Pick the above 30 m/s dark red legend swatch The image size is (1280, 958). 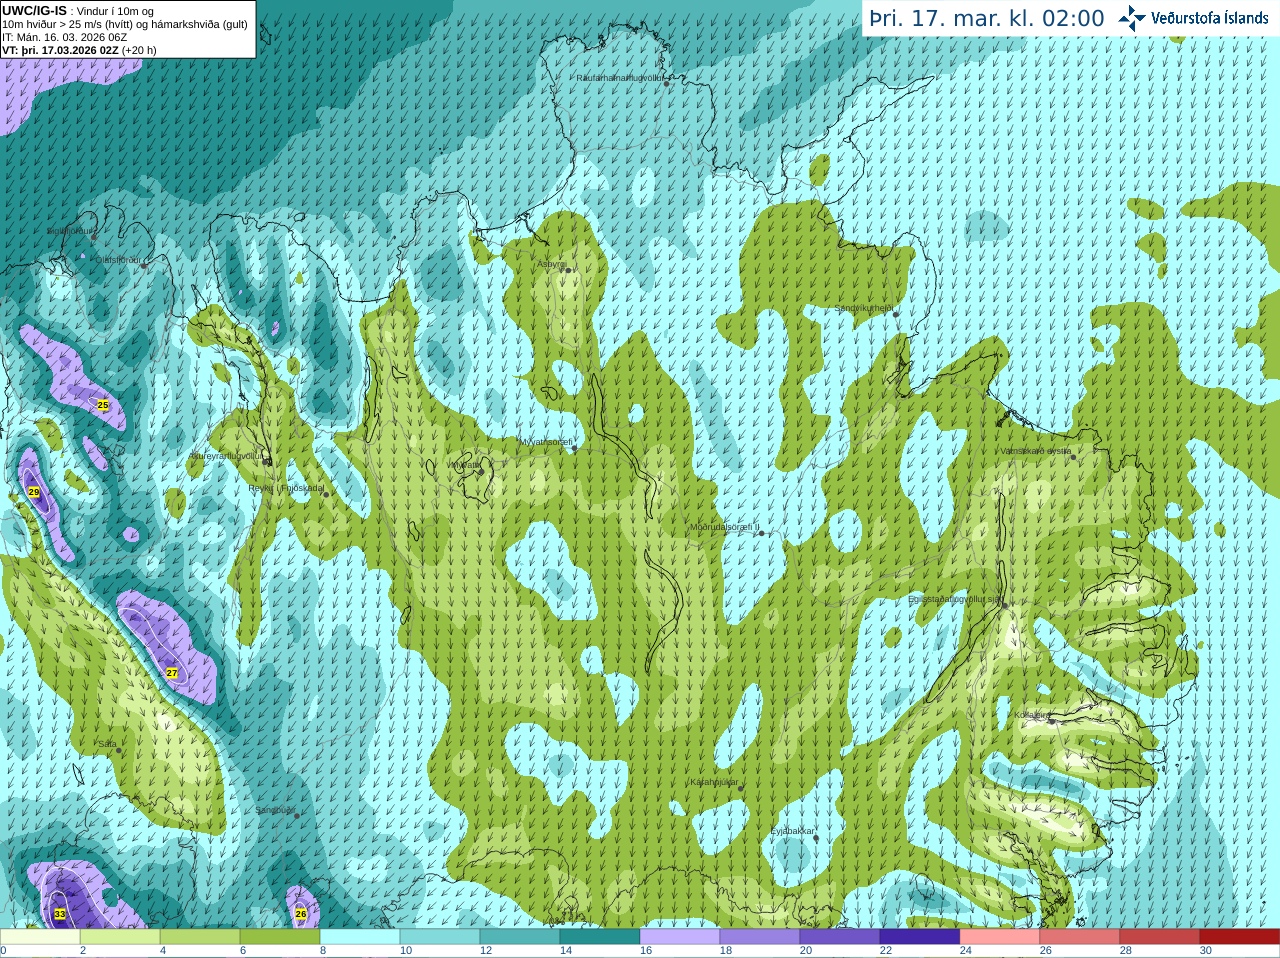[x=1240, y=937]
